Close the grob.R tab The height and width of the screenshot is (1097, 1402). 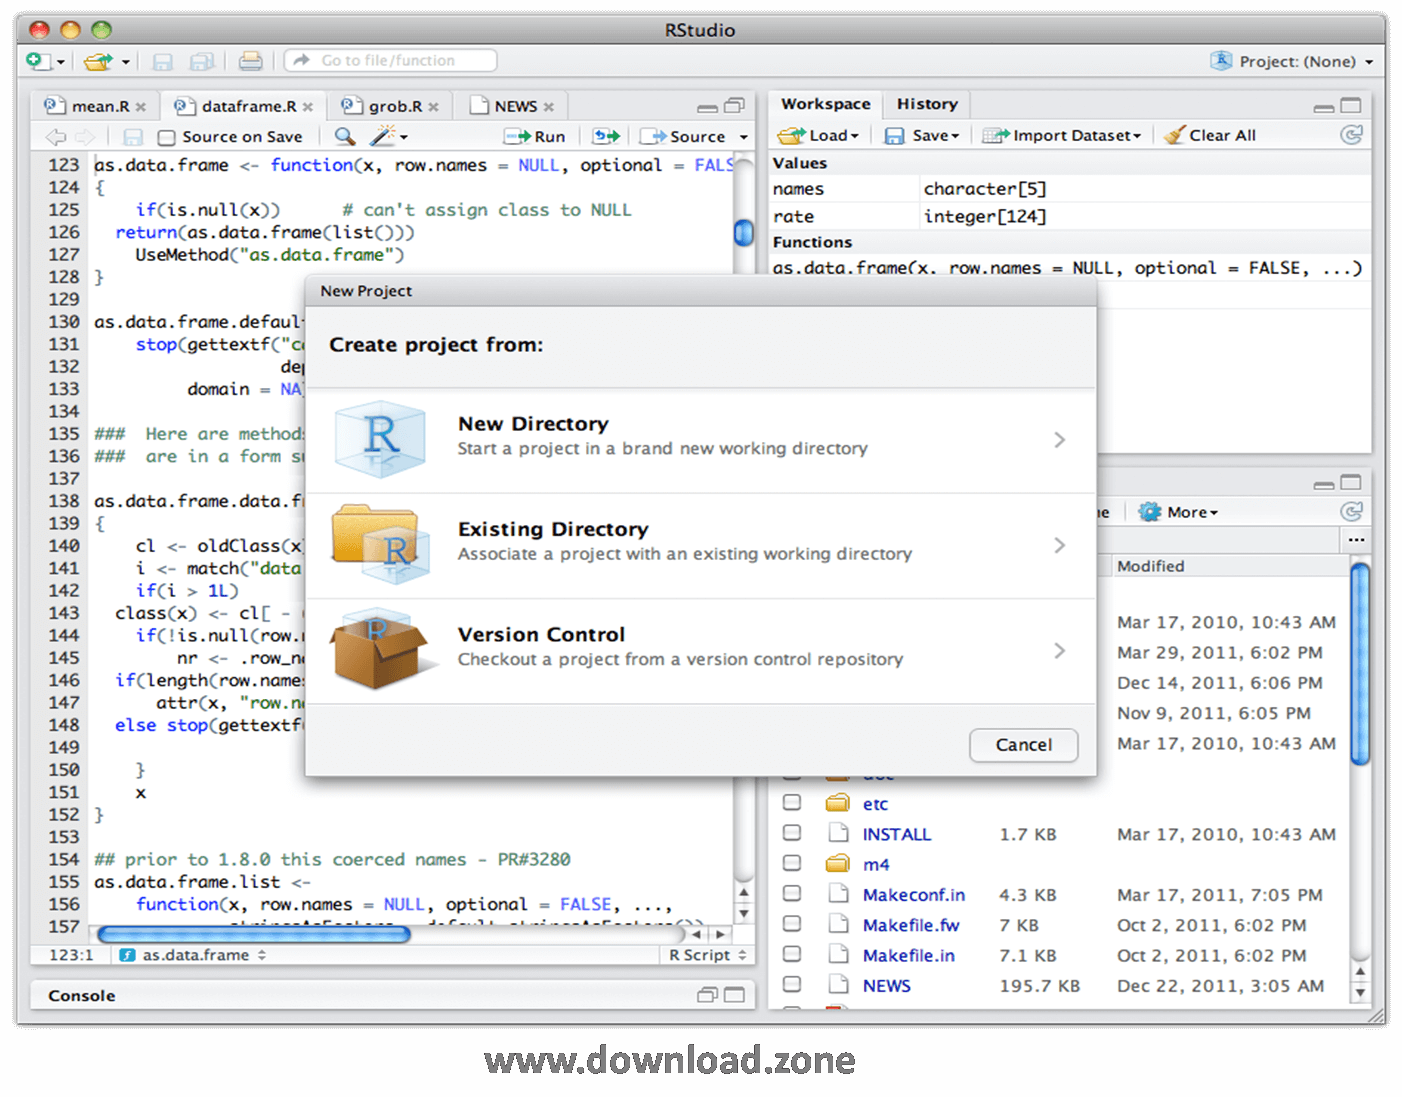(x=433, y=107)
